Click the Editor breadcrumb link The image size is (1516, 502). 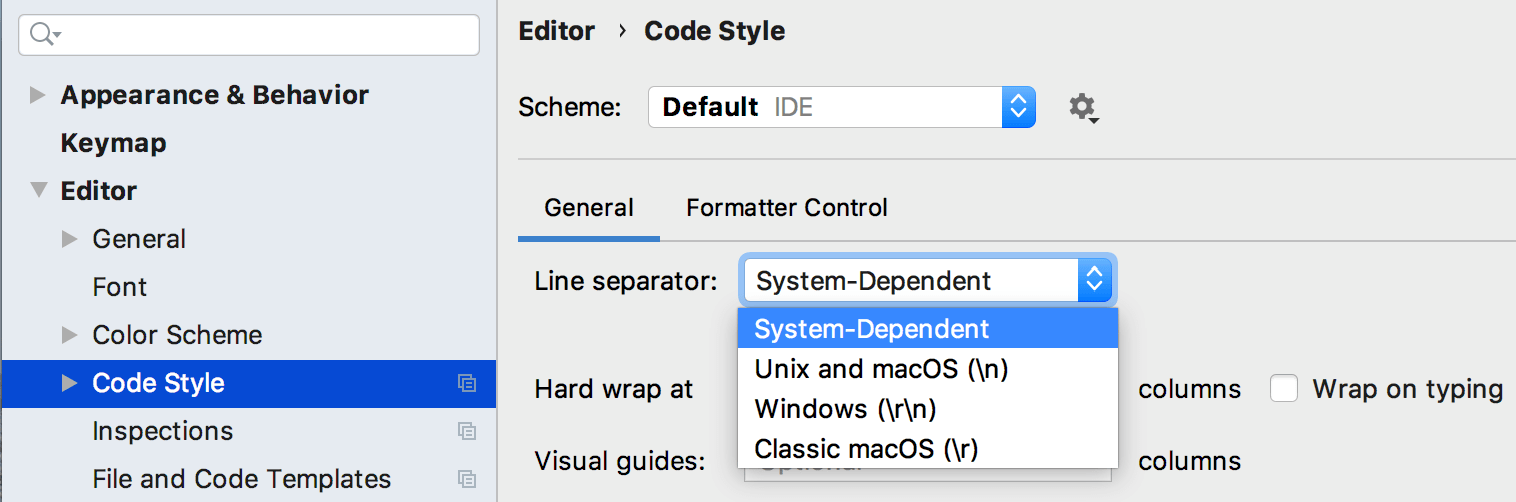(556, 31)
